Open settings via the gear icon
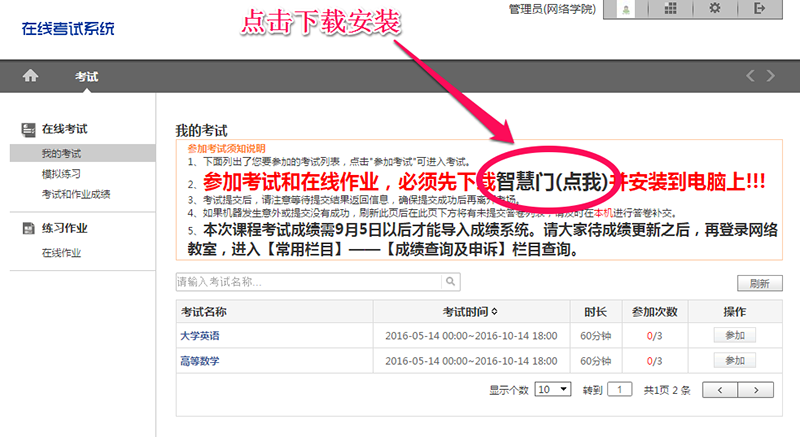 tap(714, 9)
